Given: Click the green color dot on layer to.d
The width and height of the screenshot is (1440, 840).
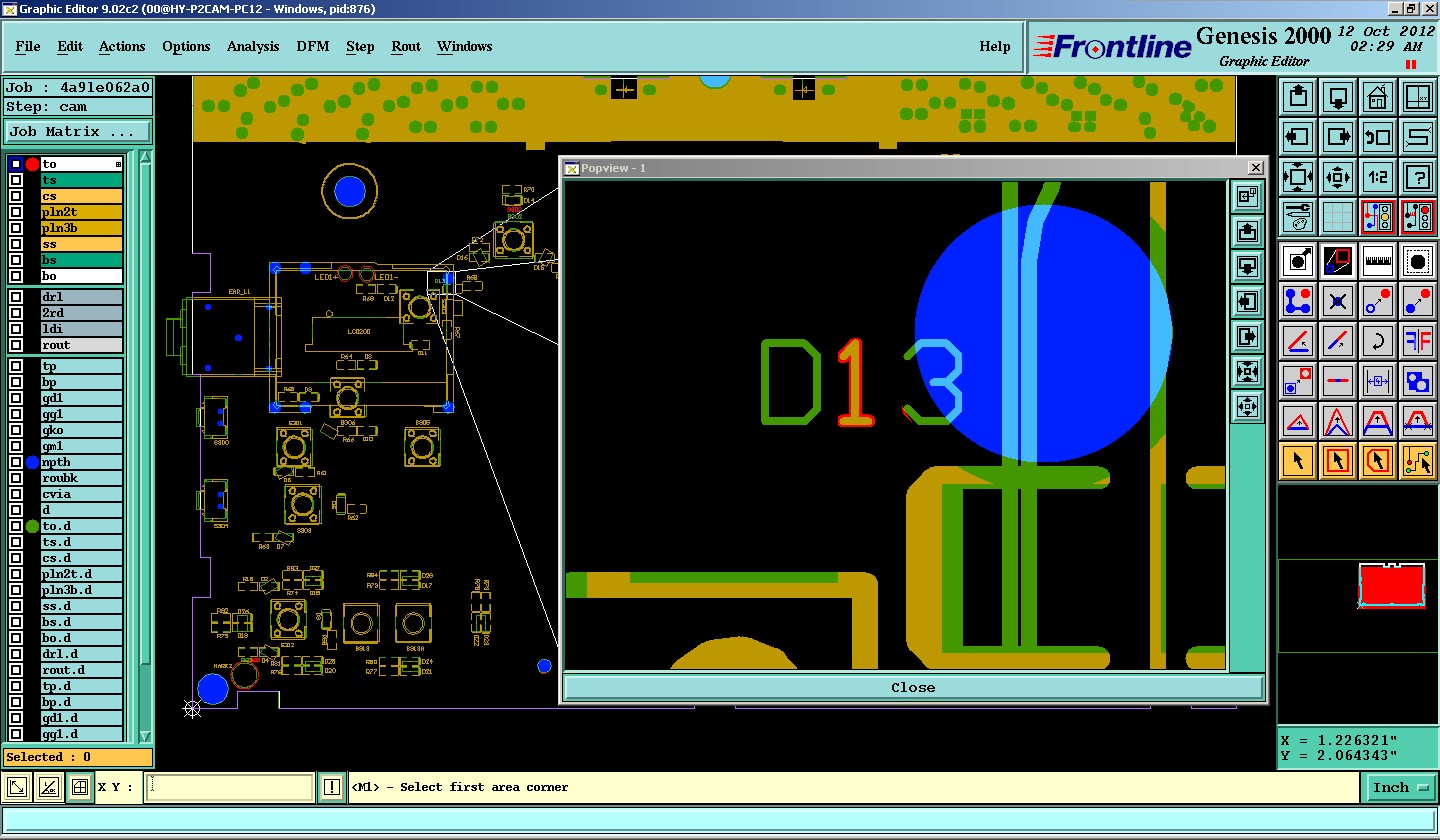Looking at the screenshot, I should click(32, 526).
